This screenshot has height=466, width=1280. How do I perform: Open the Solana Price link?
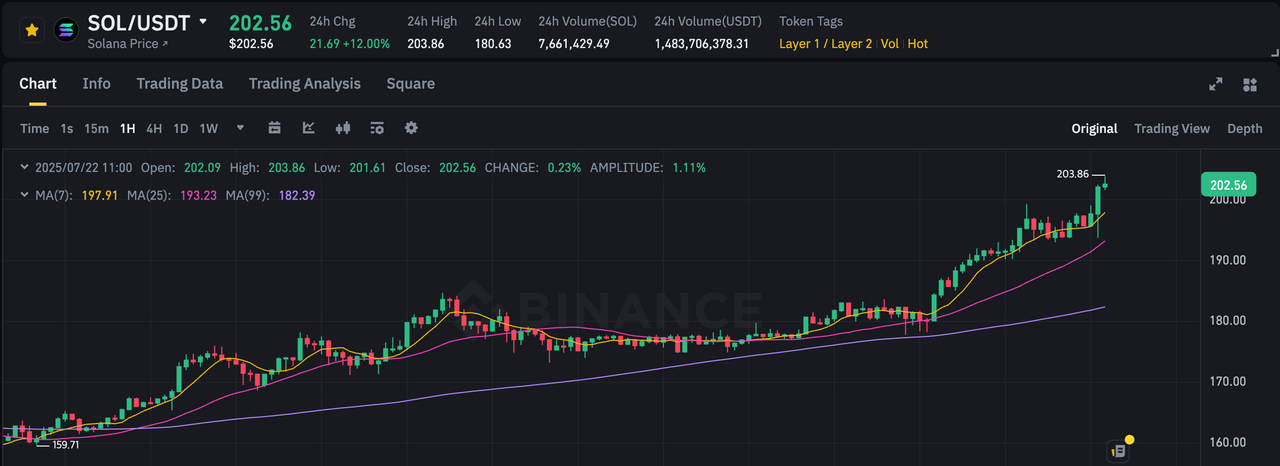(128, 44)
